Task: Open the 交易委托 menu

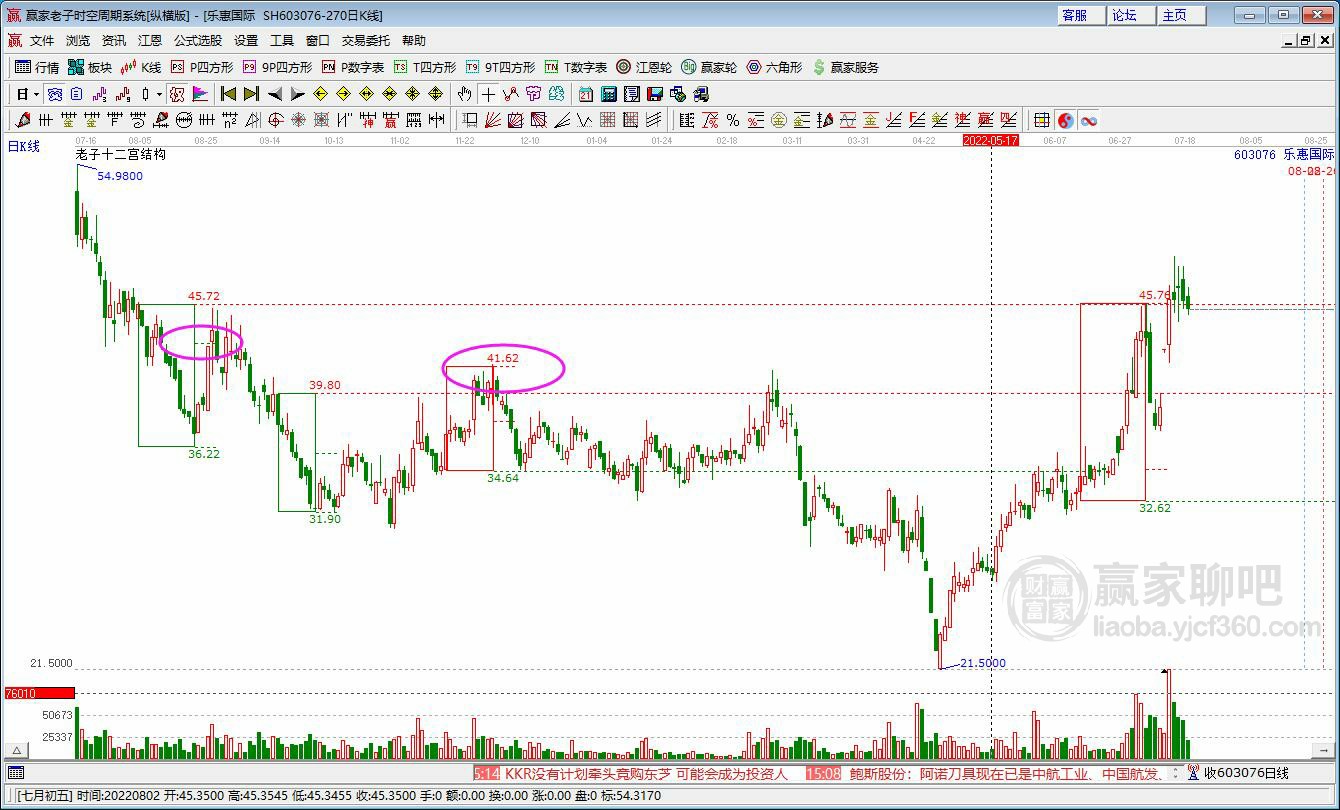Action: pos(366,41)
